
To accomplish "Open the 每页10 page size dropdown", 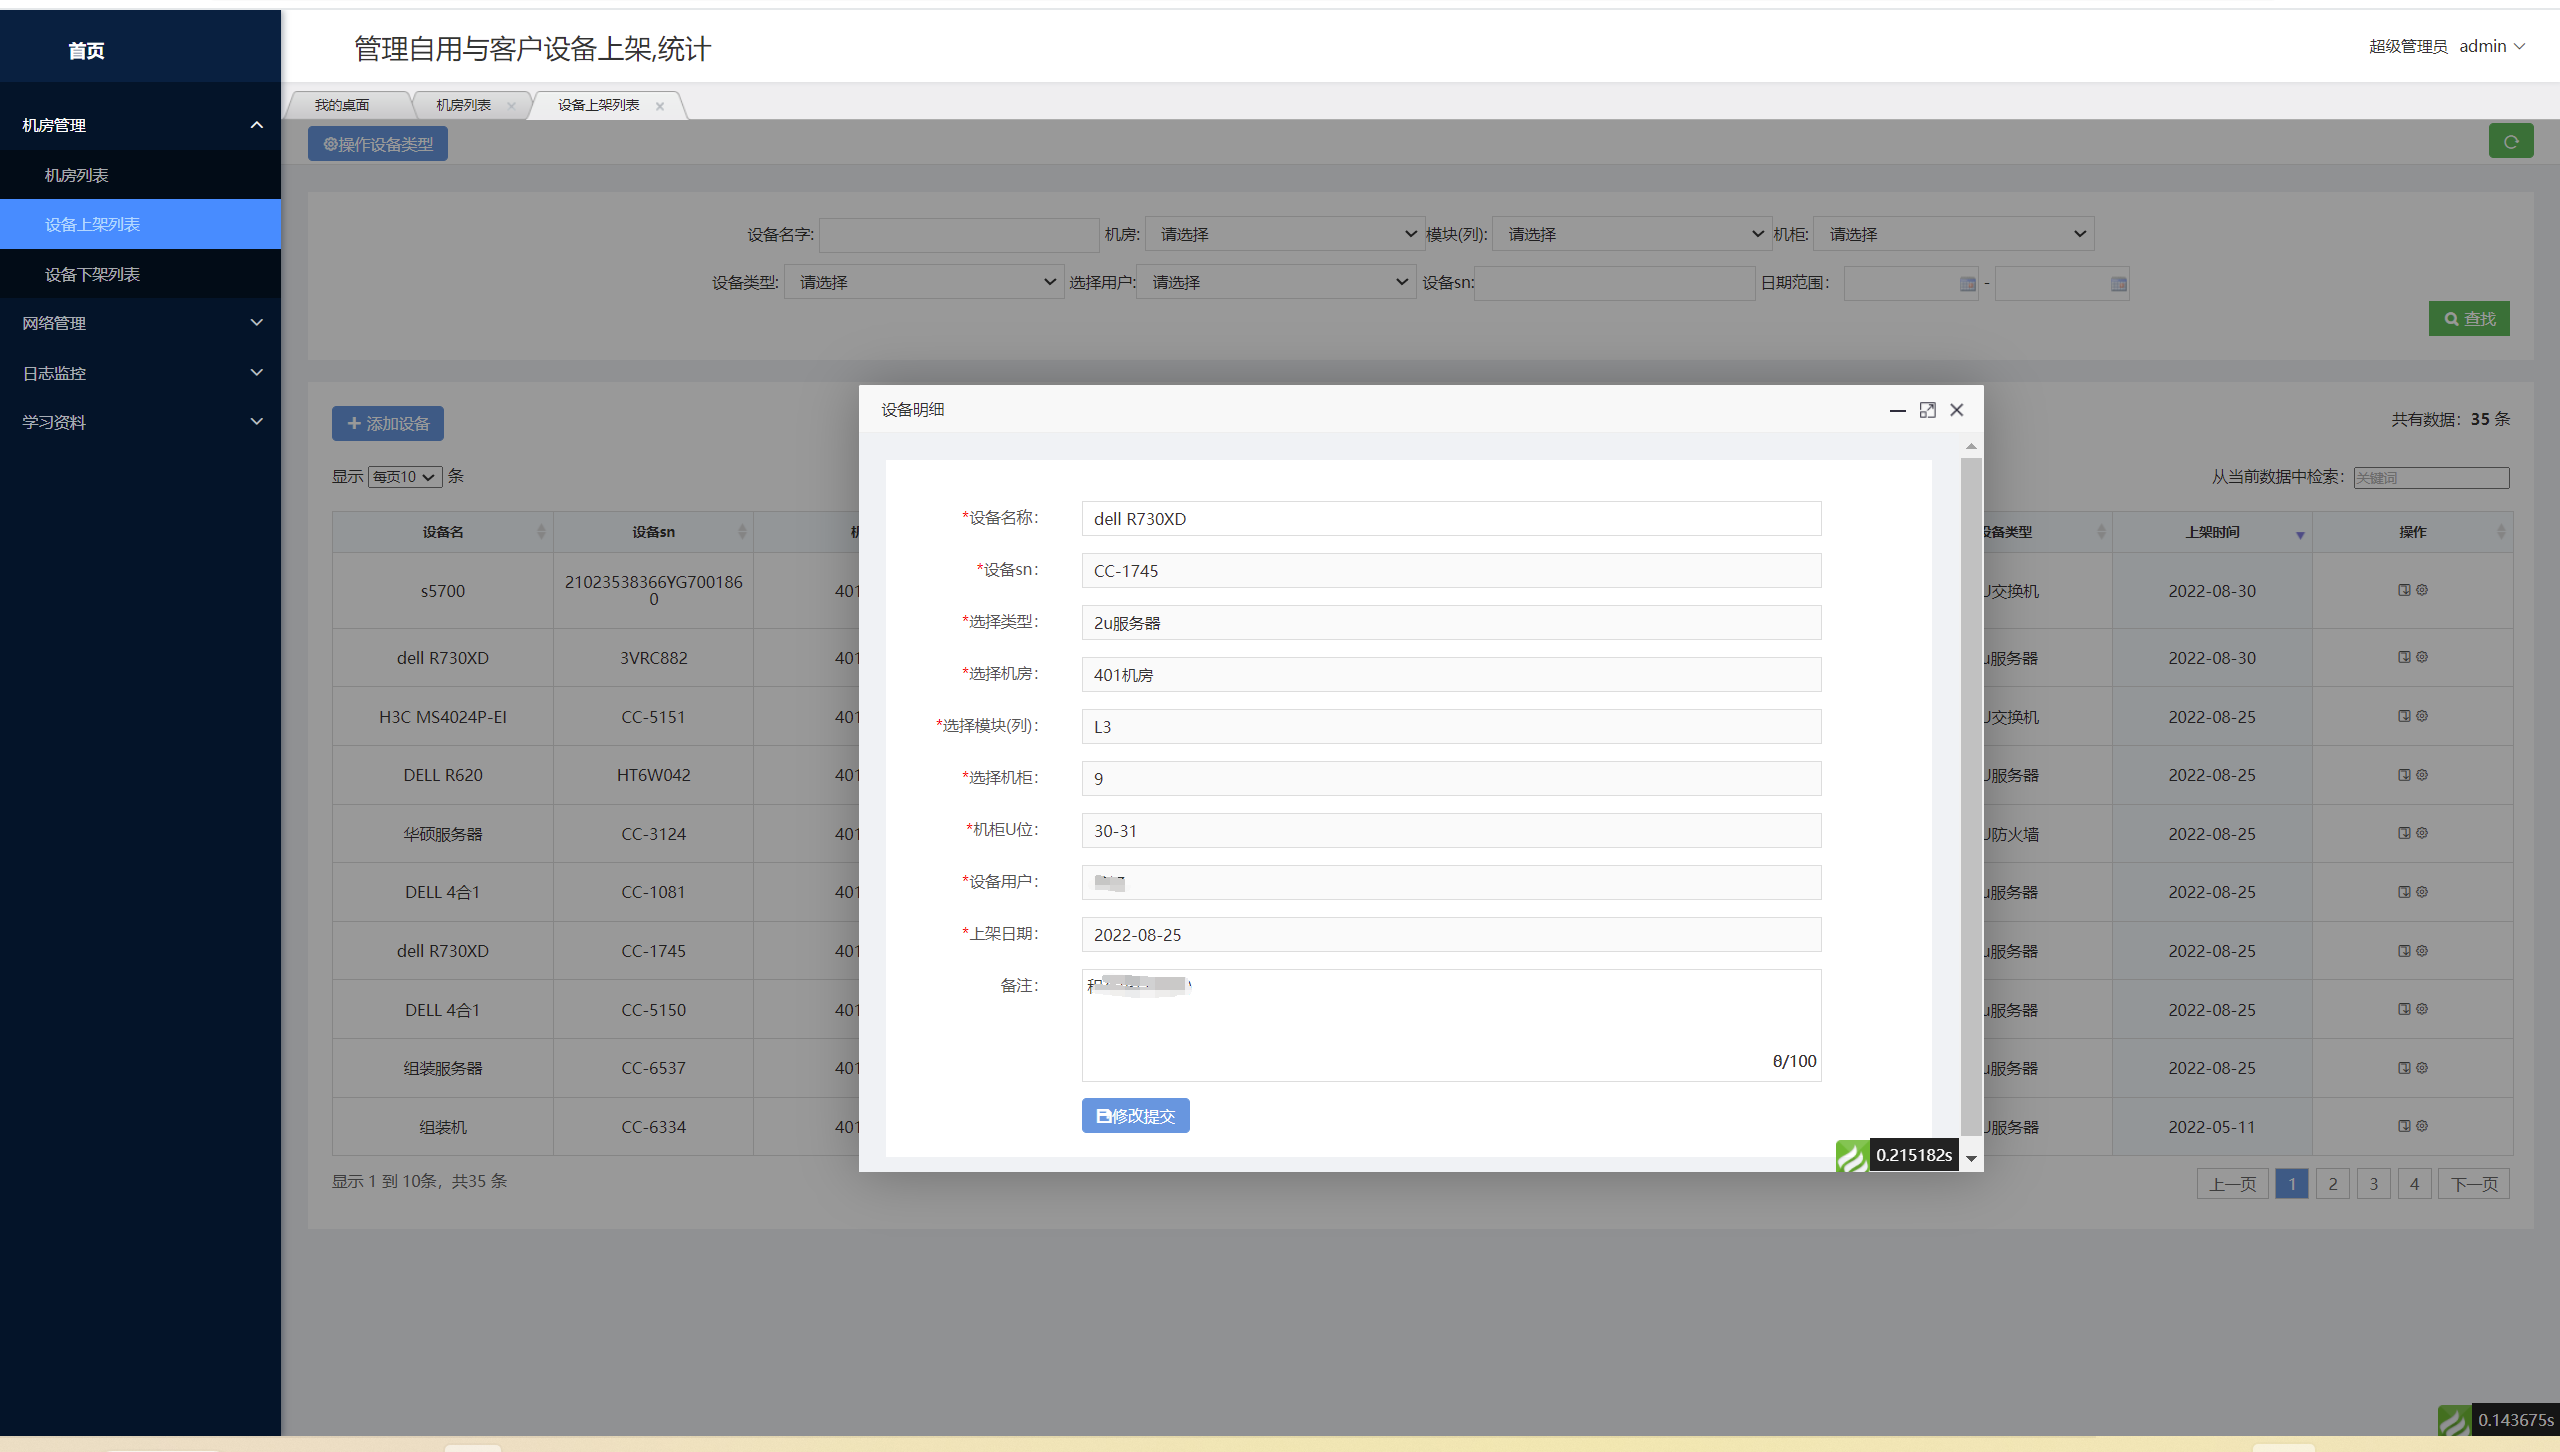I will pos(405,477).
